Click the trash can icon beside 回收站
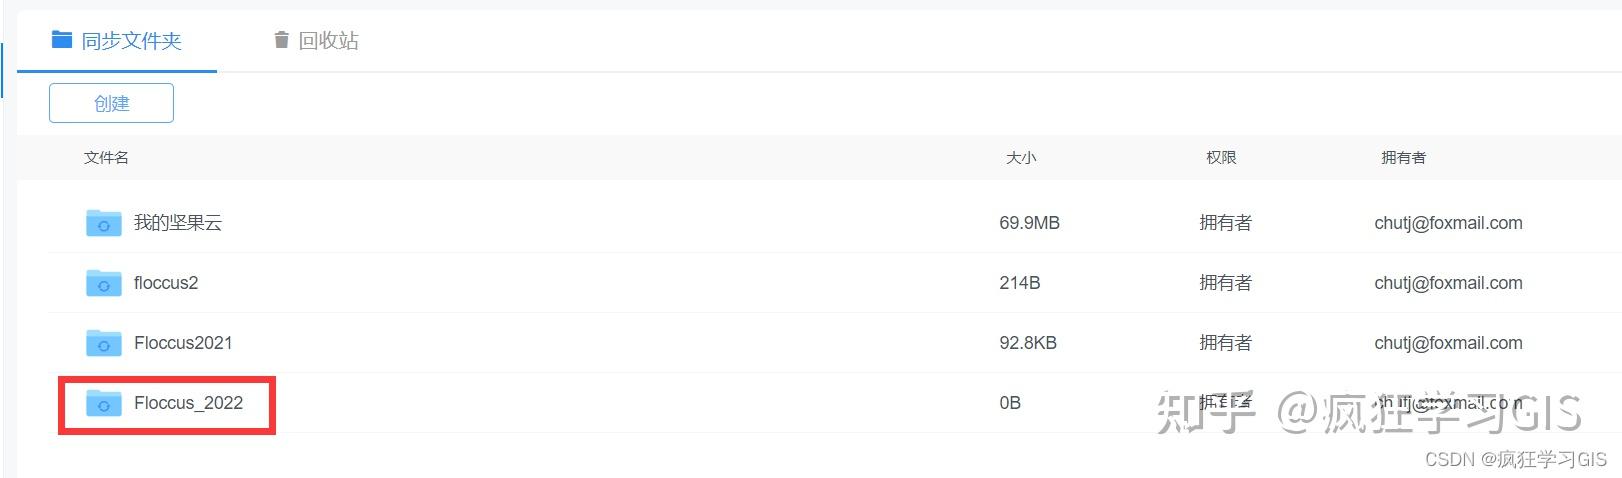The image size is (1622, 478). click(x=281, y=40)
